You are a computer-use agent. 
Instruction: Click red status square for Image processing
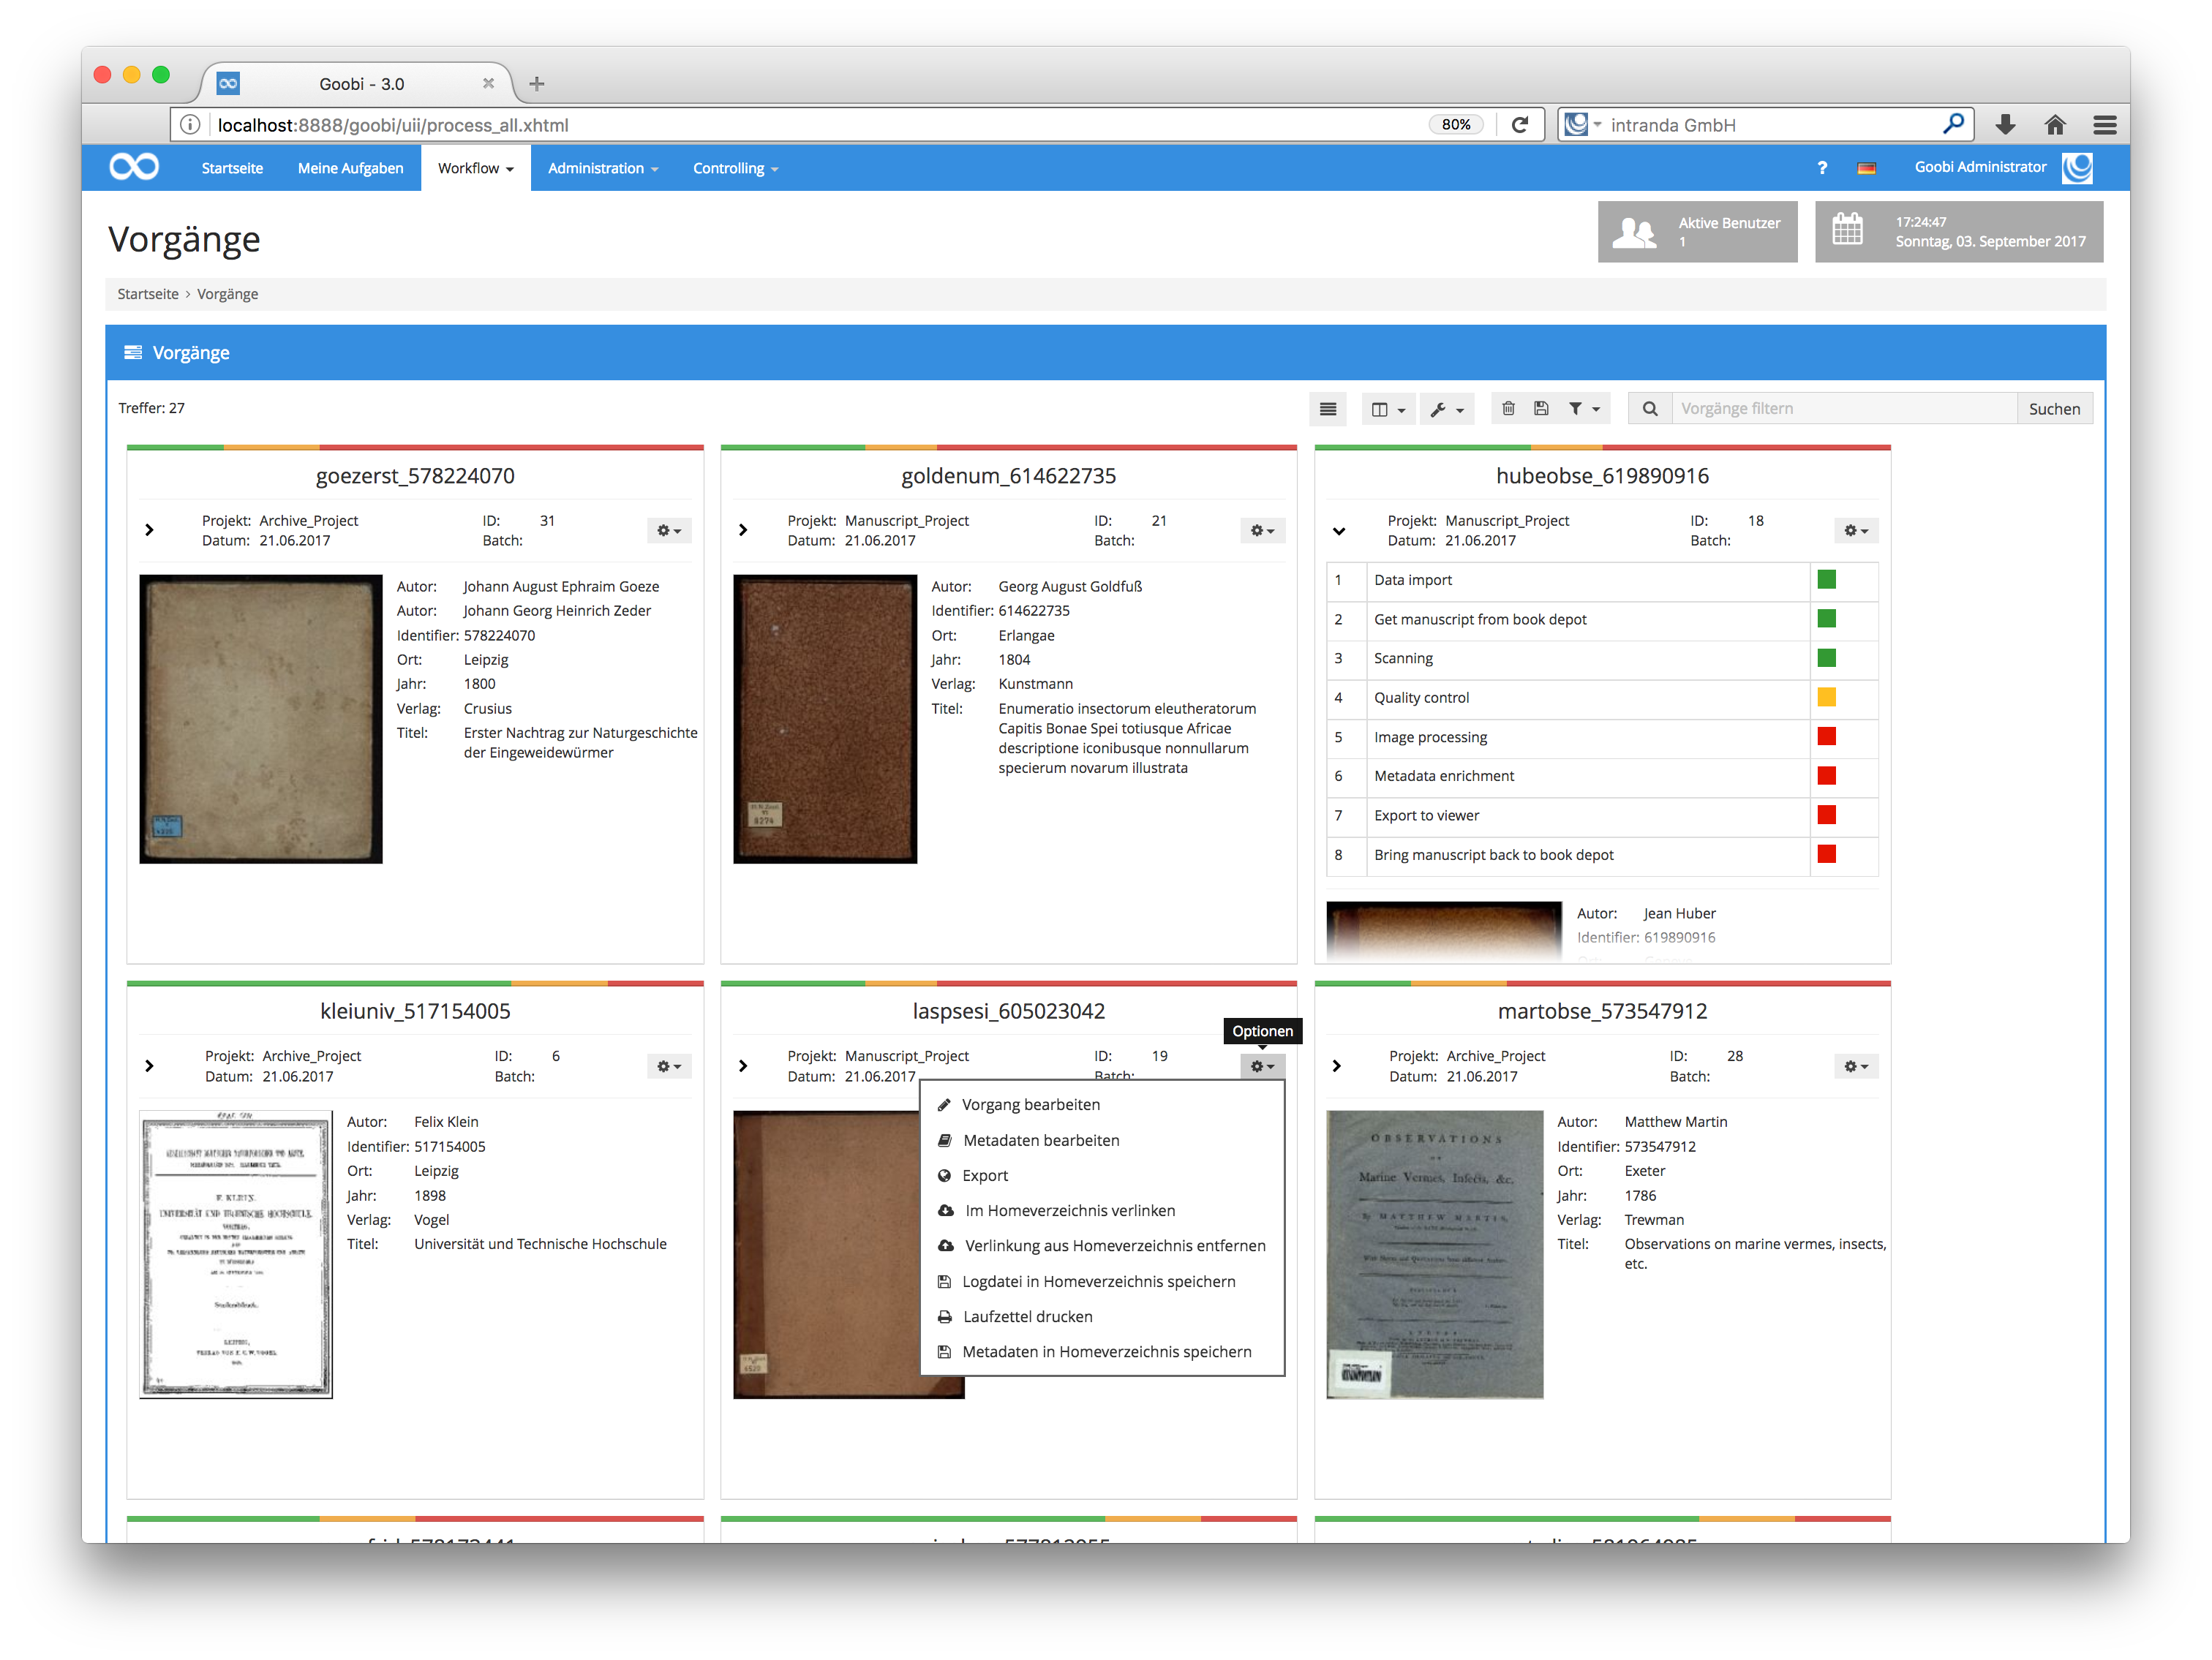pos(1827,737)
